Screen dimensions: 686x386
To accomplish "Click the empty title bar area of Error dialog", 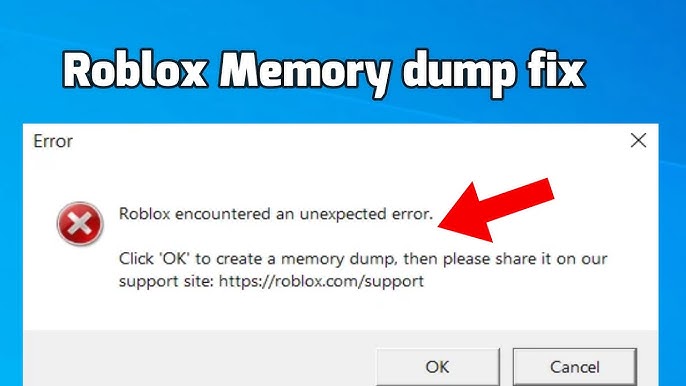I will click(x=350, y=141).
